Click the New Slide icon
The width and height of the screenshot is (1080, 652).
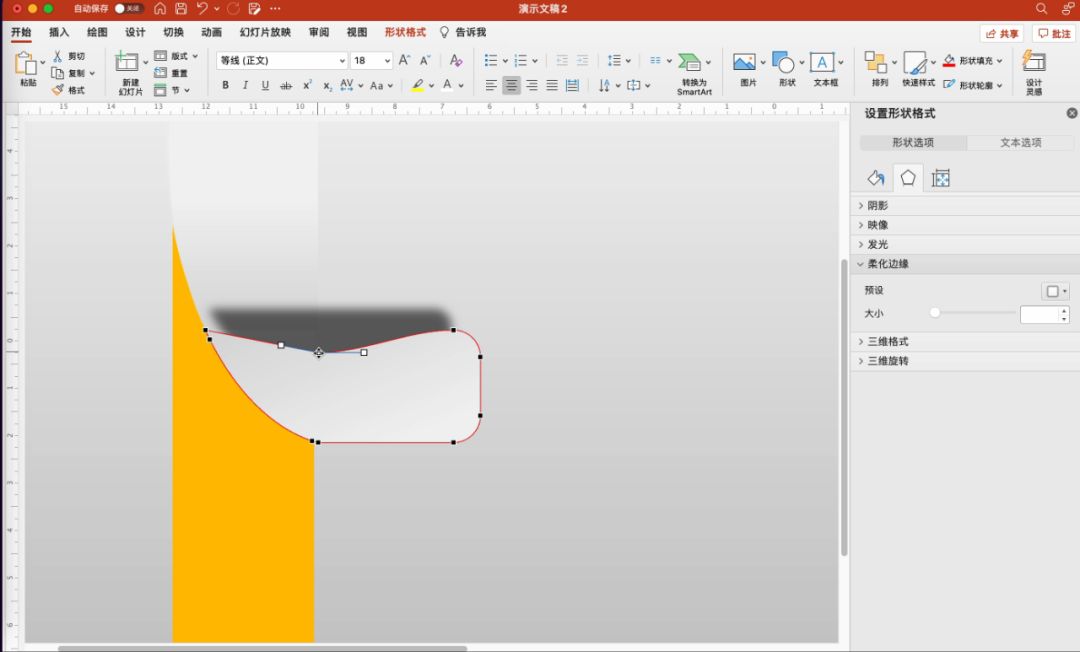tap(127, 62)
